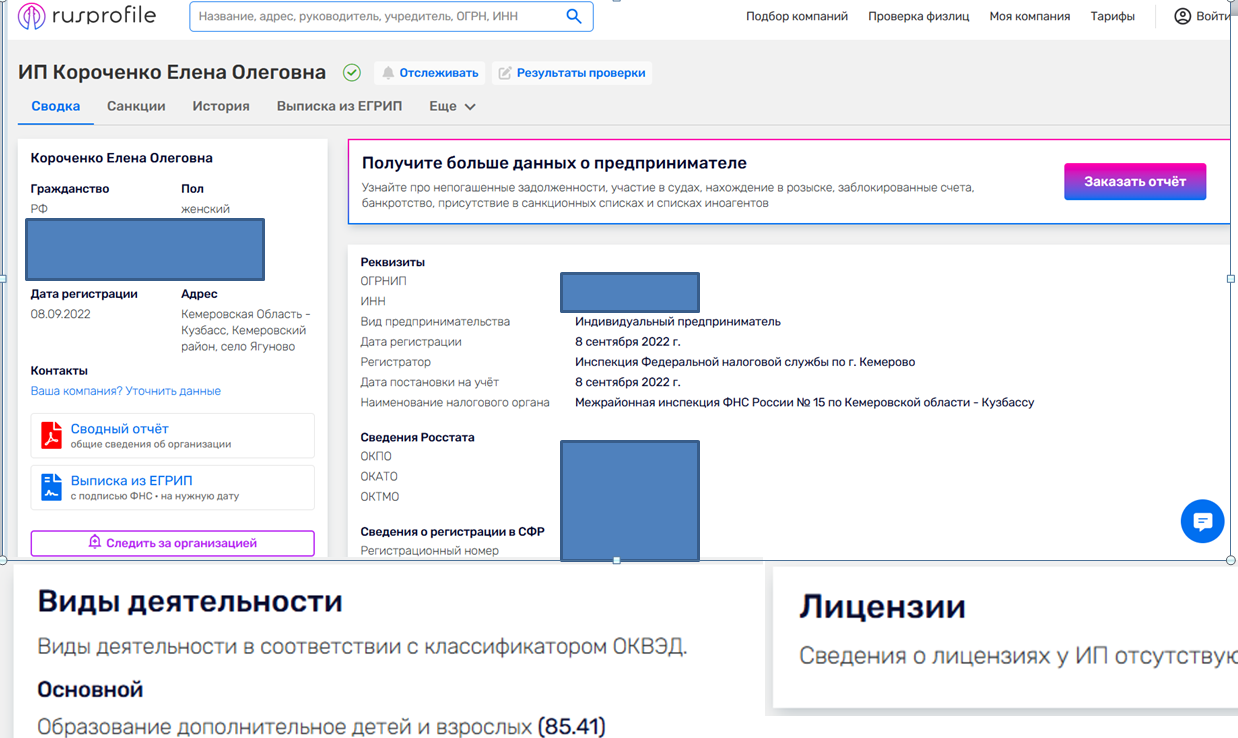
Task: Click the Контакты label
Action: pos(59,371)
